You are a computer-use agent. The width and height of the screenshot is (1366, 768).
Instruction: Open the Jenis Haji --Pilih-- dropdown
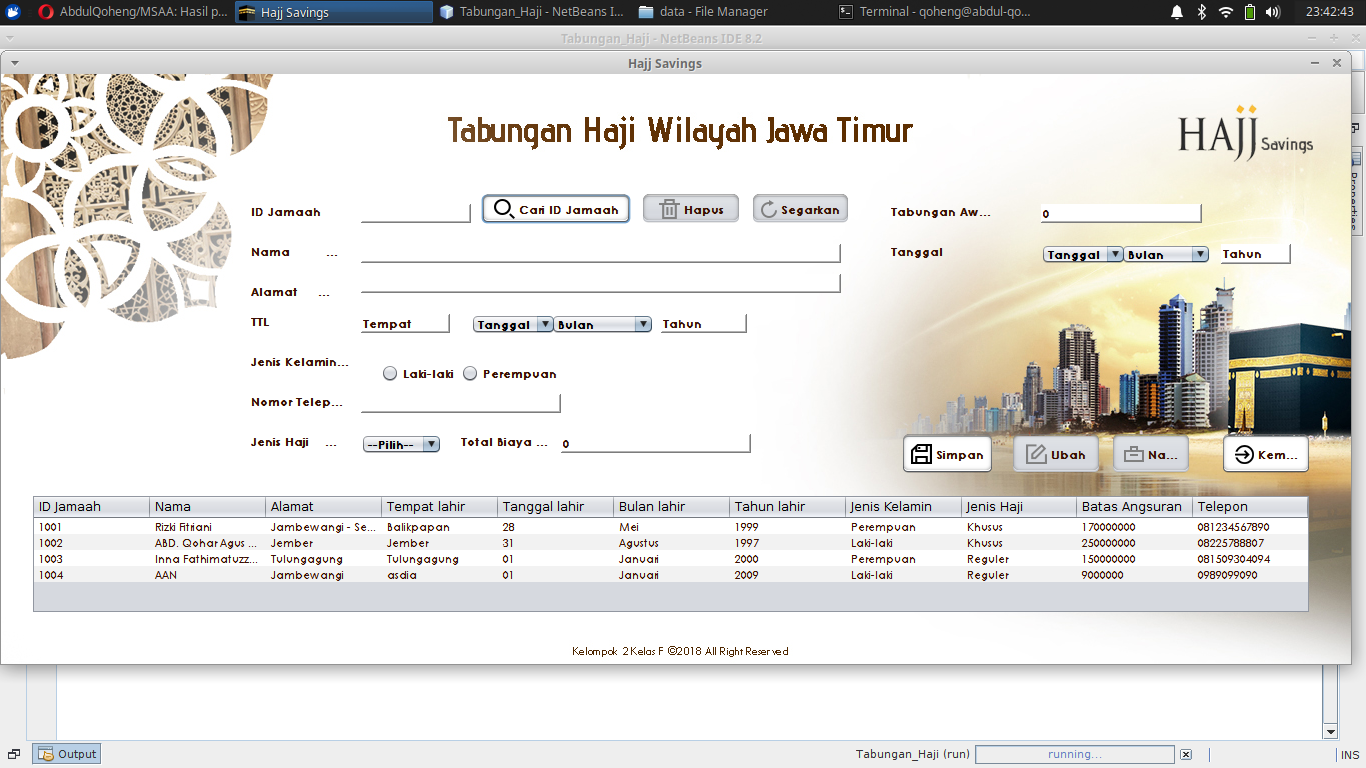click(x=401, y=444)
